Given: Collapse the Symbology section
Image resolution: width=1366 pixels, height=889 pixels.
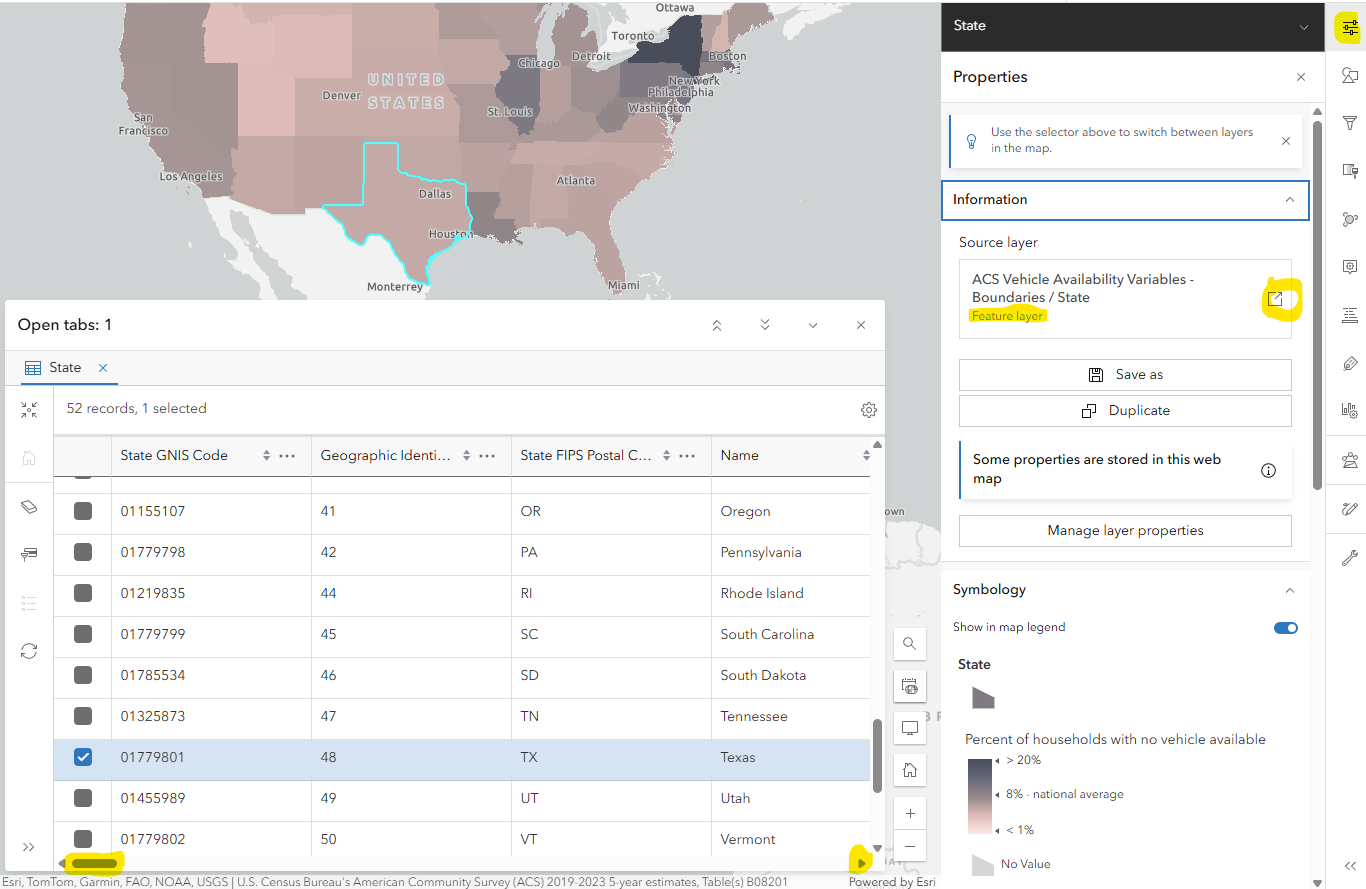Looking at the screenshot, I should pyautogui.click(x=1289, y=590).
